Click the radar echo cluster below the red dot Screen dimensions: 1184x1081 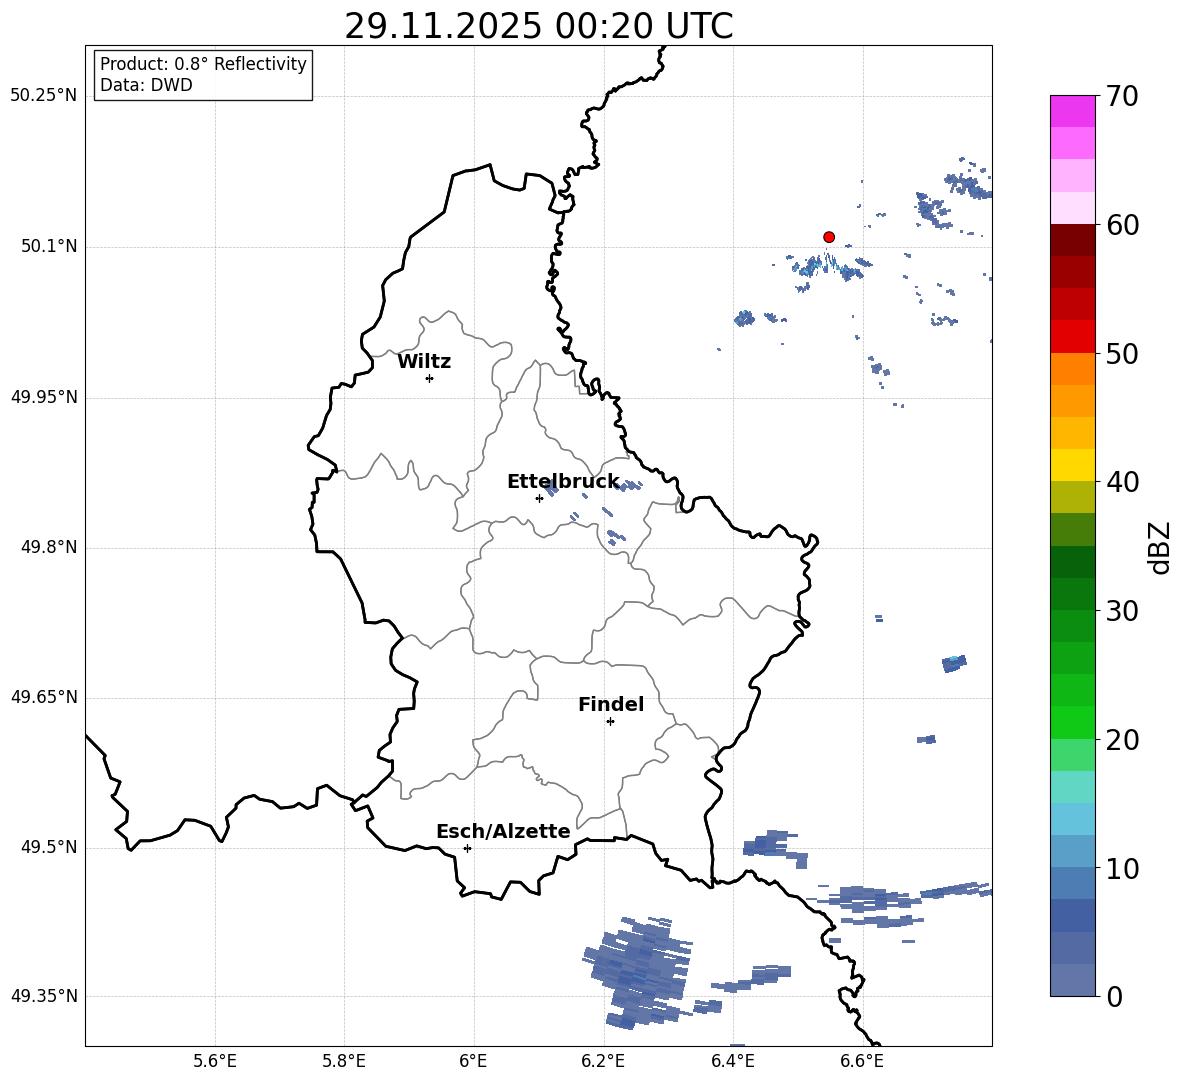tap(831, 268)
